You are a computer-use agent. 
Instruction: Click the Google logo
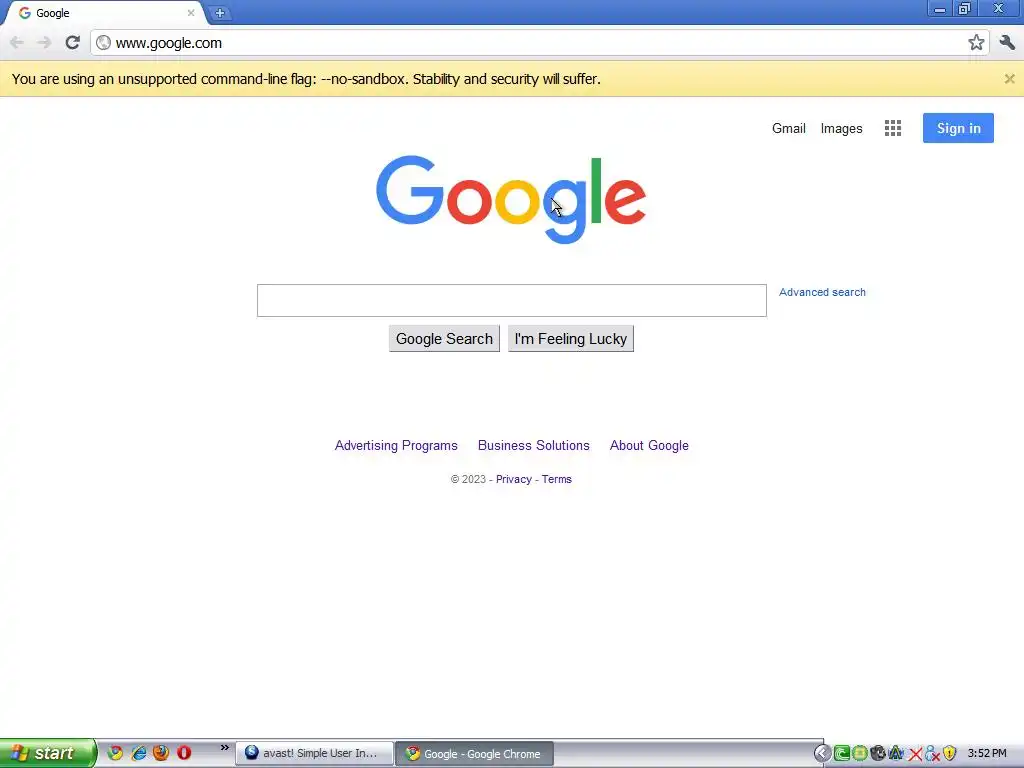click(x=511, y=199)
